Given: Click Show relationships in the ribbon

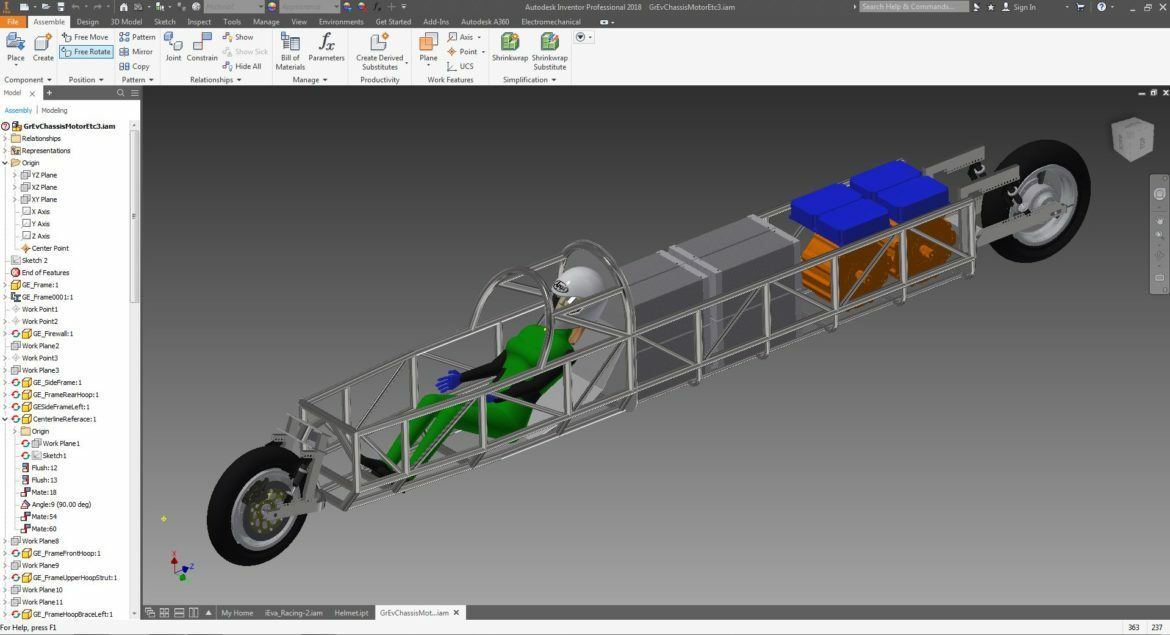Looking at the screenshot, I should pyautogui.click(x=238, y=37).
